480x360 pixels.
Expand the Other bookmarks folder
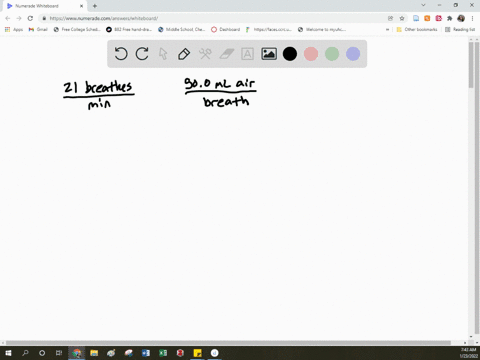click(417, 29)
